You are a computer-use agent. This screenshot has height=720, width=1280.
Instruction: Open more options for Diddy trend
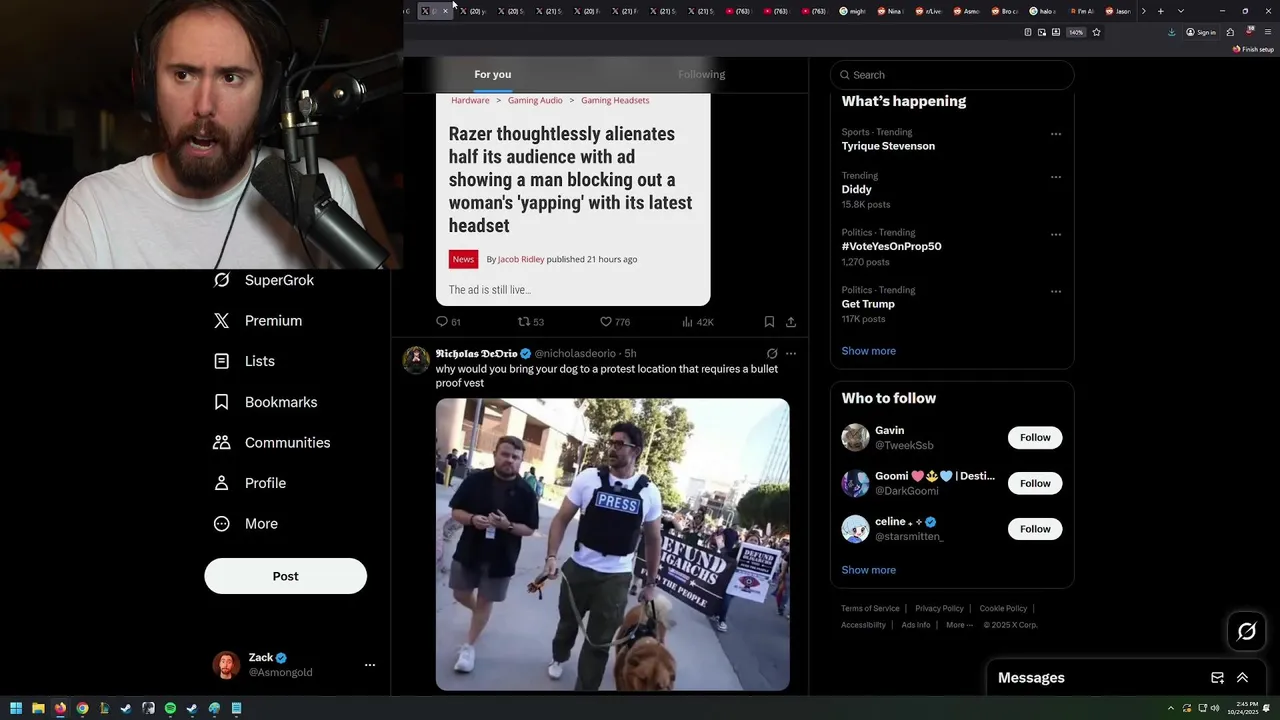1056,177
